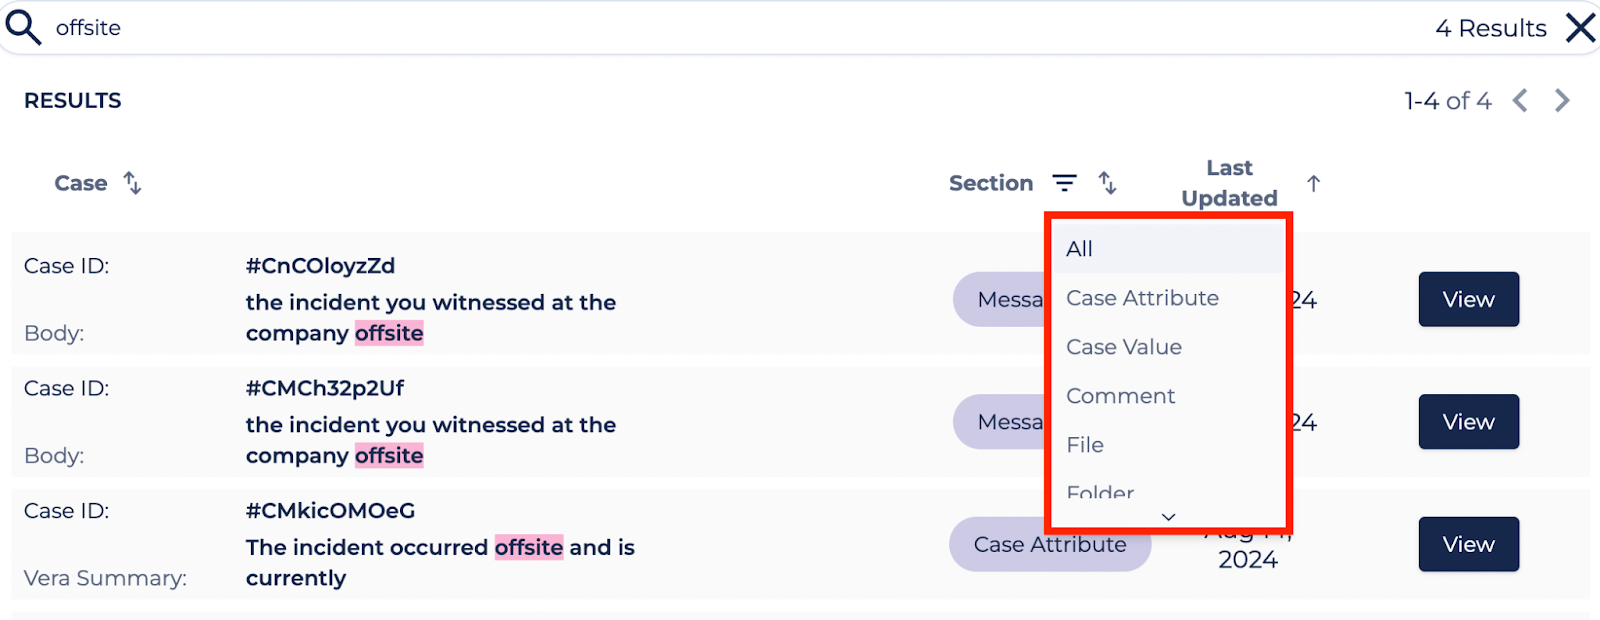
Task: View case #CMkicOMOeG
Action: 1468,544
